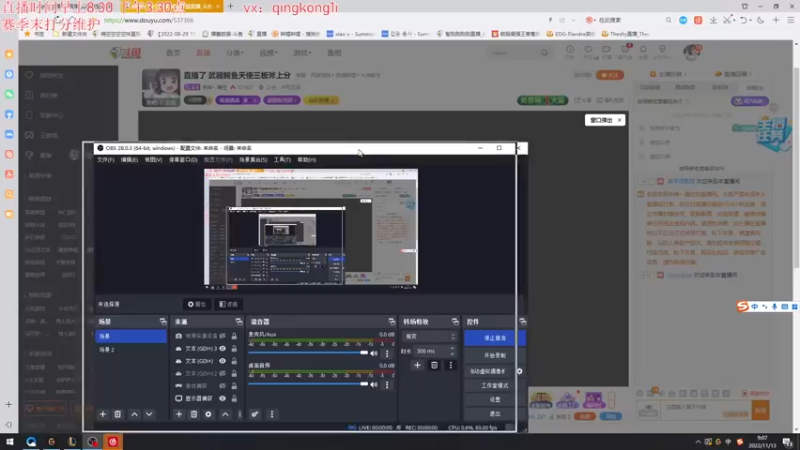Open OBS icon on Windows taskbar
The image size is (800, 450).
(x=92, y=442)
